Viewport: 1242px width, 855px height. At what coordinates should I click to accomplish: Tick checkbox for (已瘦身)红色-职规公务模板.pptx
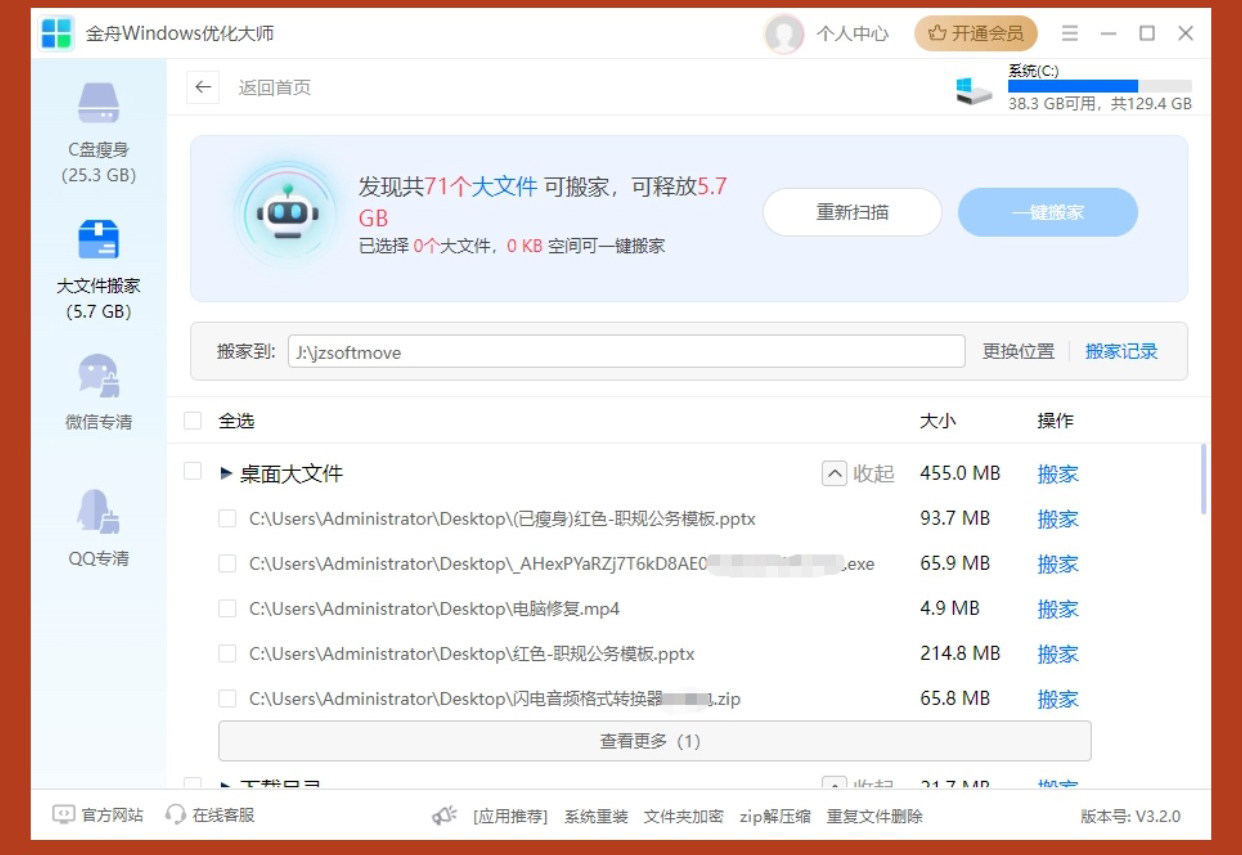click(x=227, y=519)
